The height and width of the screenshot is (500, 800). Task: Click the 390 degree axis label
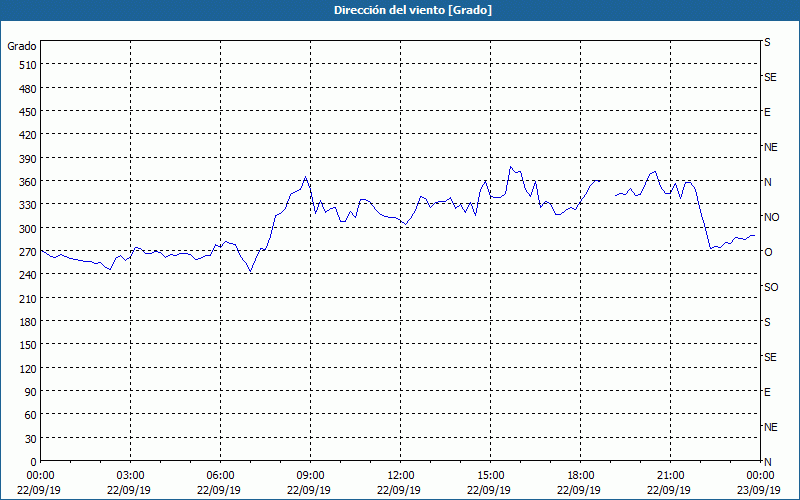tap(29, 159)
